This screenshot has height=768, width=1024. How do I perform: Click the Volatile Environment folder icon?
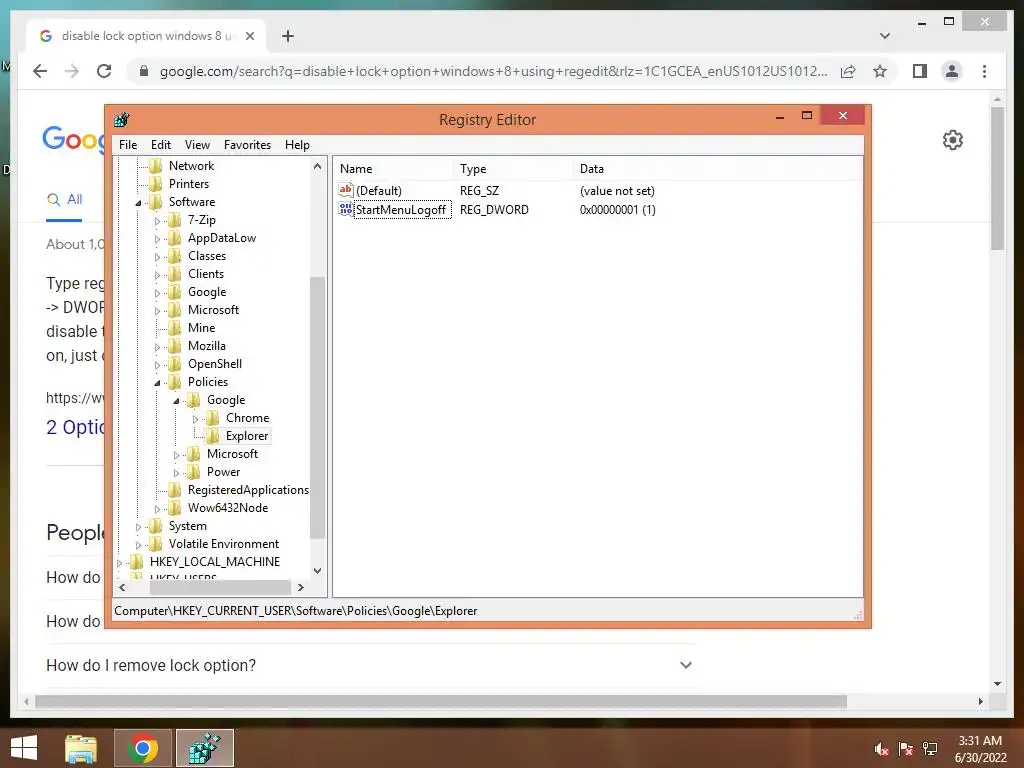(x=155, y=543)
